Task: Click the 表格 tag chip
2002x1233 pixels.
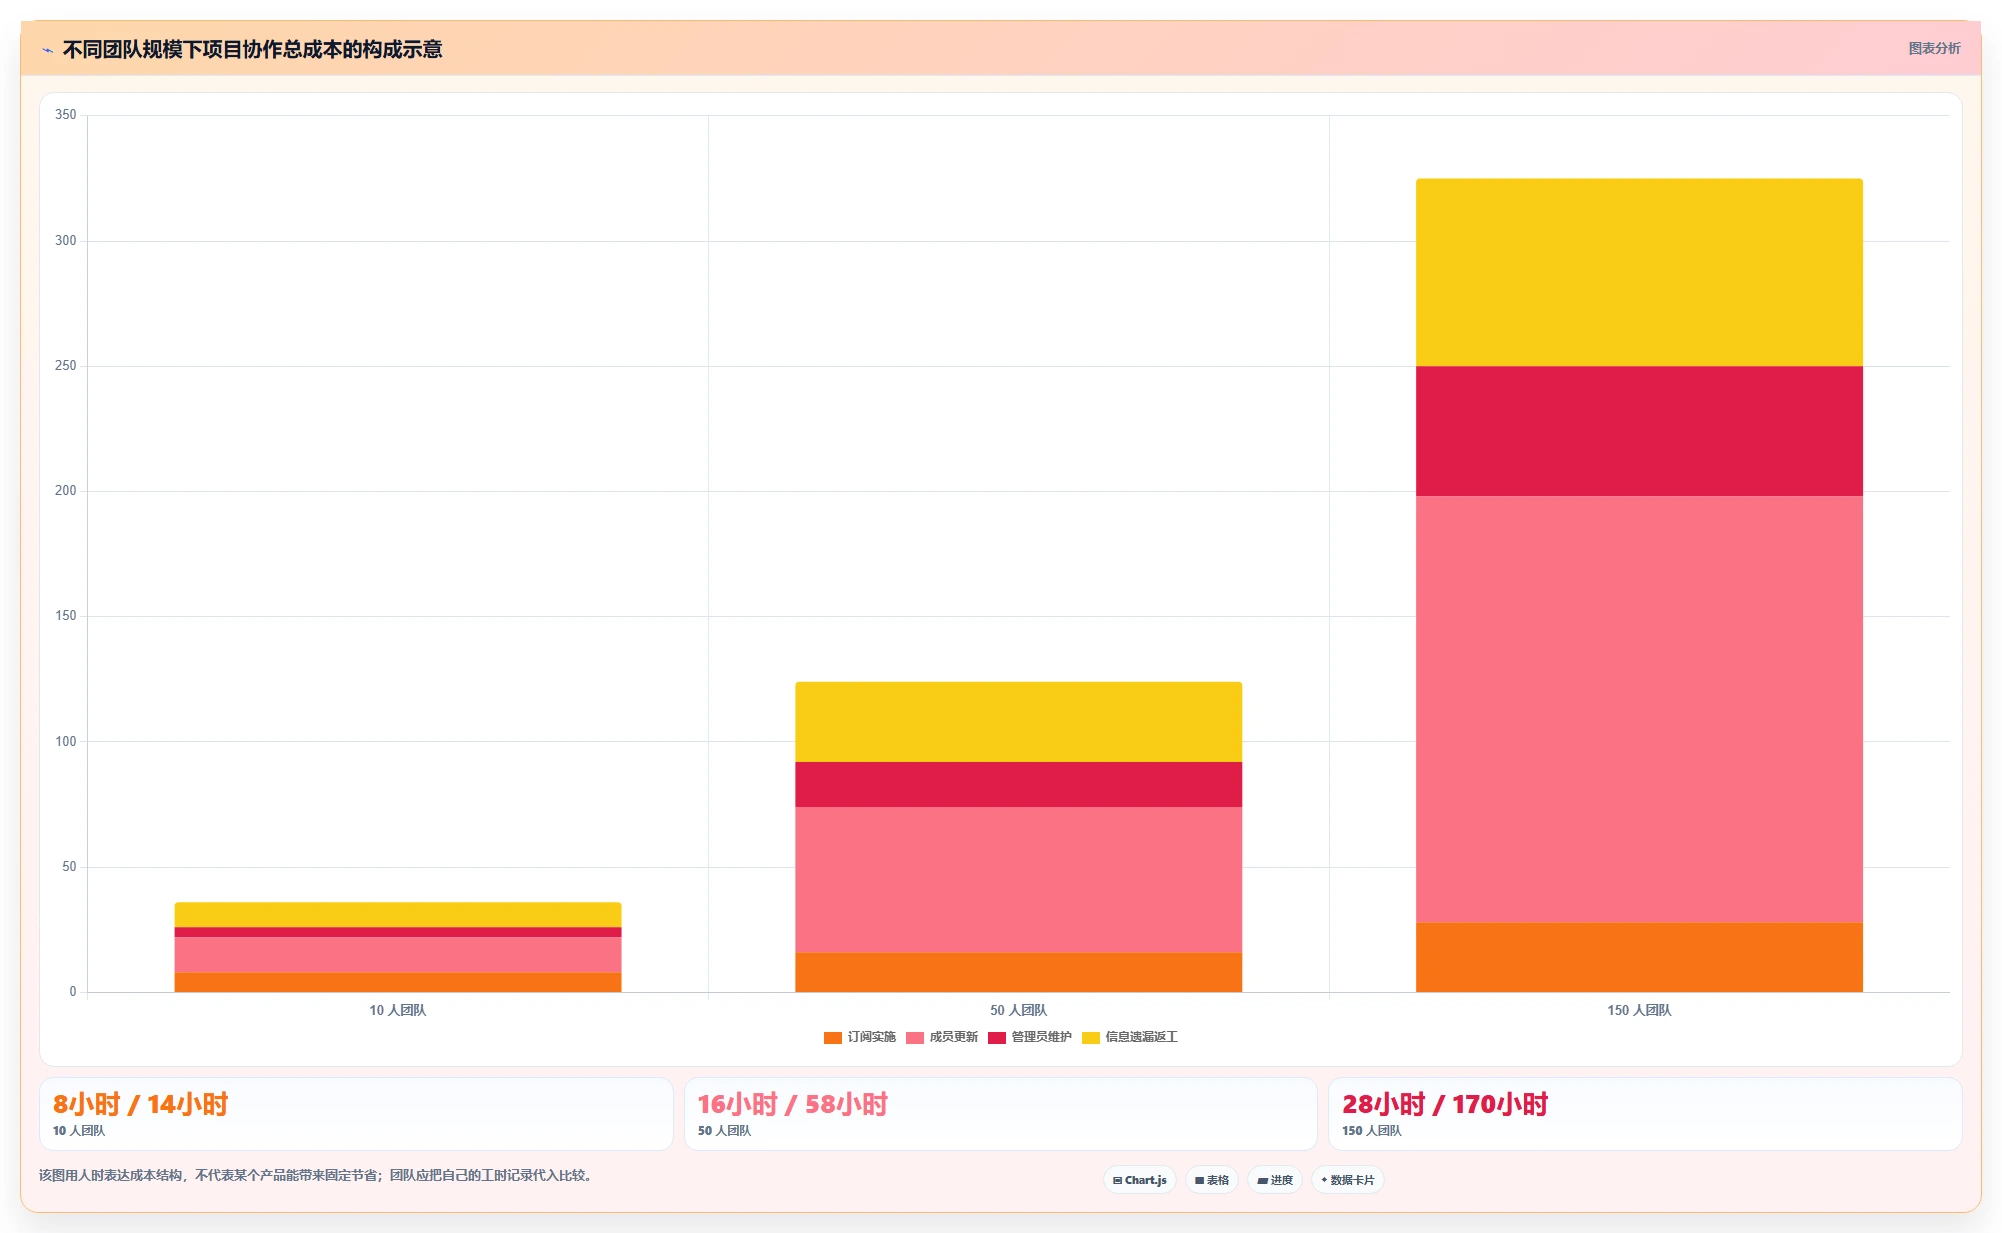Action: tap(1212, 1180)
